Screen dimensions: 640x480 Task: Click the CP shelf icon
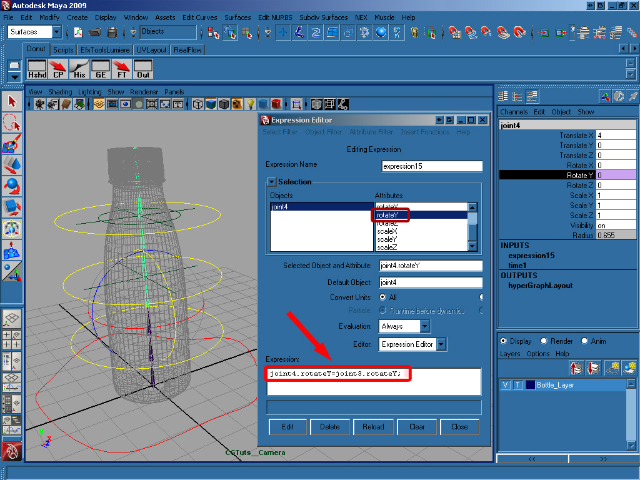pos(58,70)
